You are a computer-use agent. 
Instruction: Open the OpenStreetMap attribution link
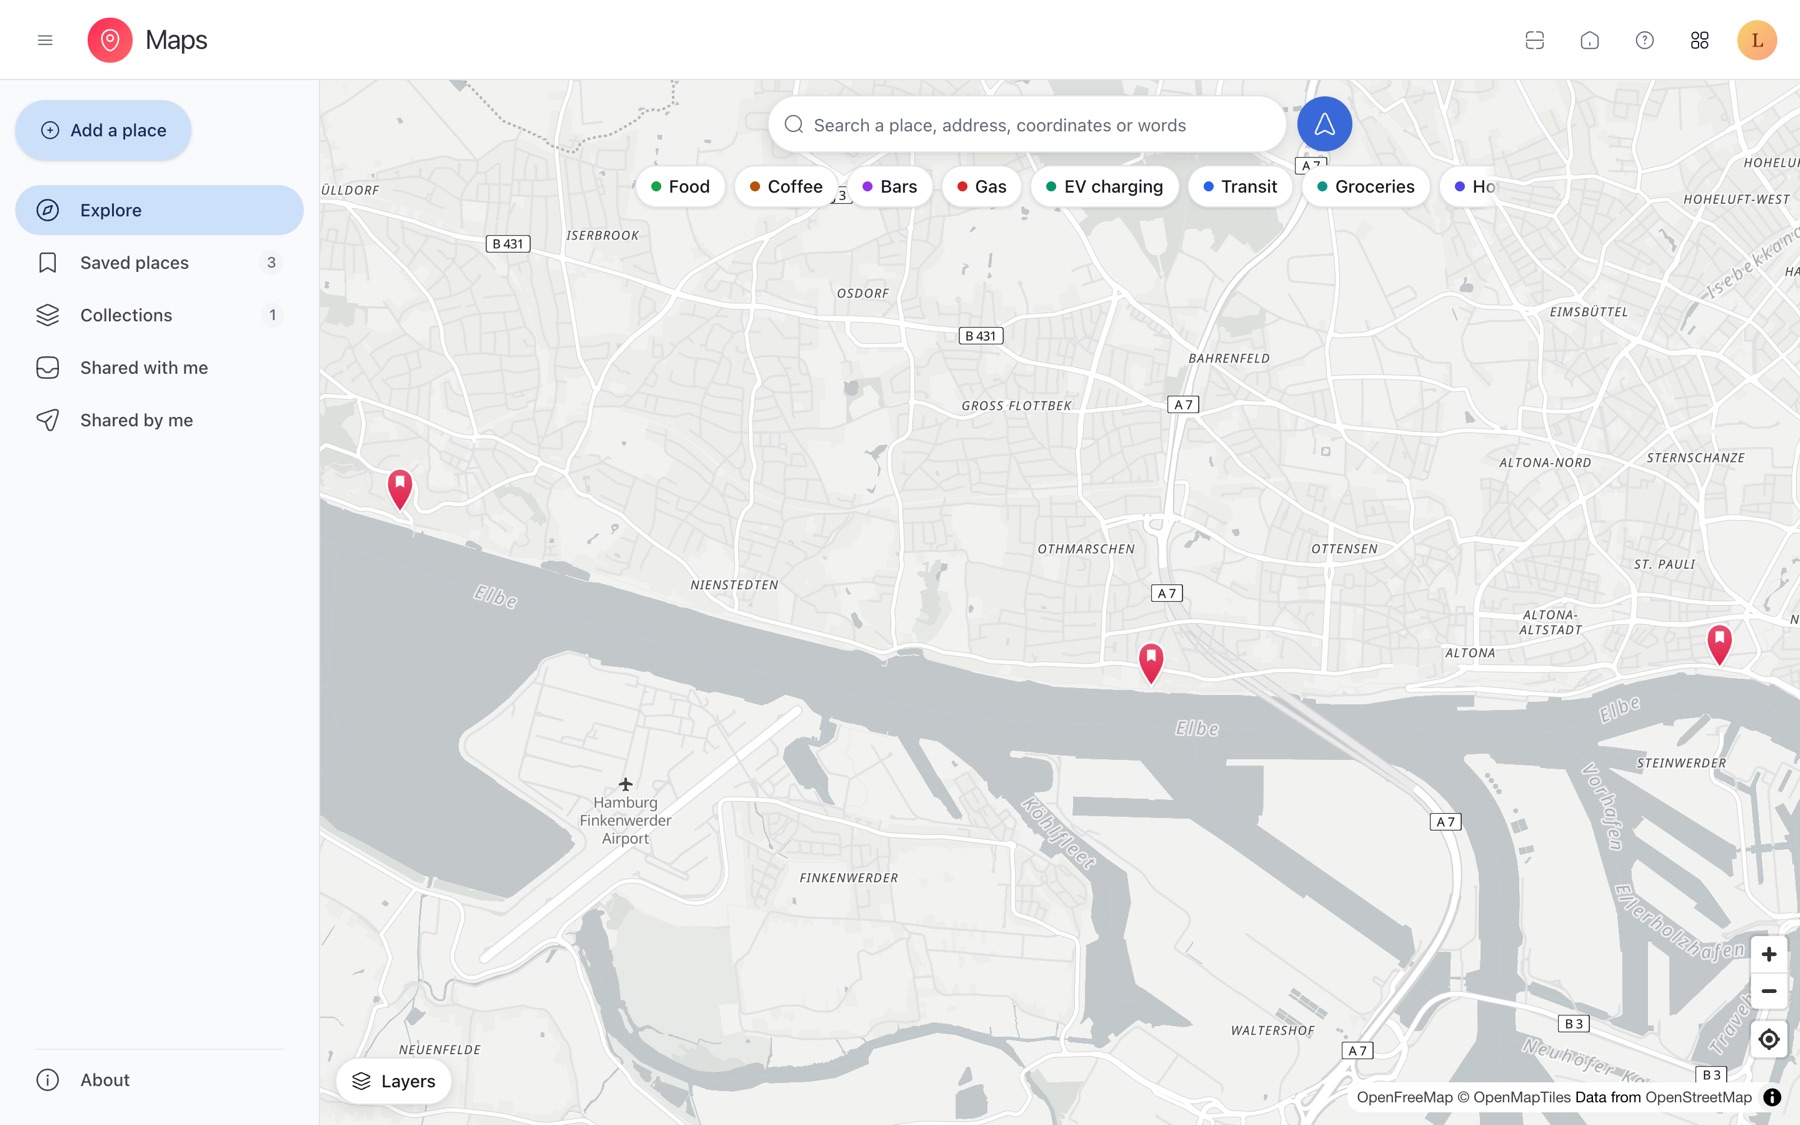(x=1698, y=1097)
